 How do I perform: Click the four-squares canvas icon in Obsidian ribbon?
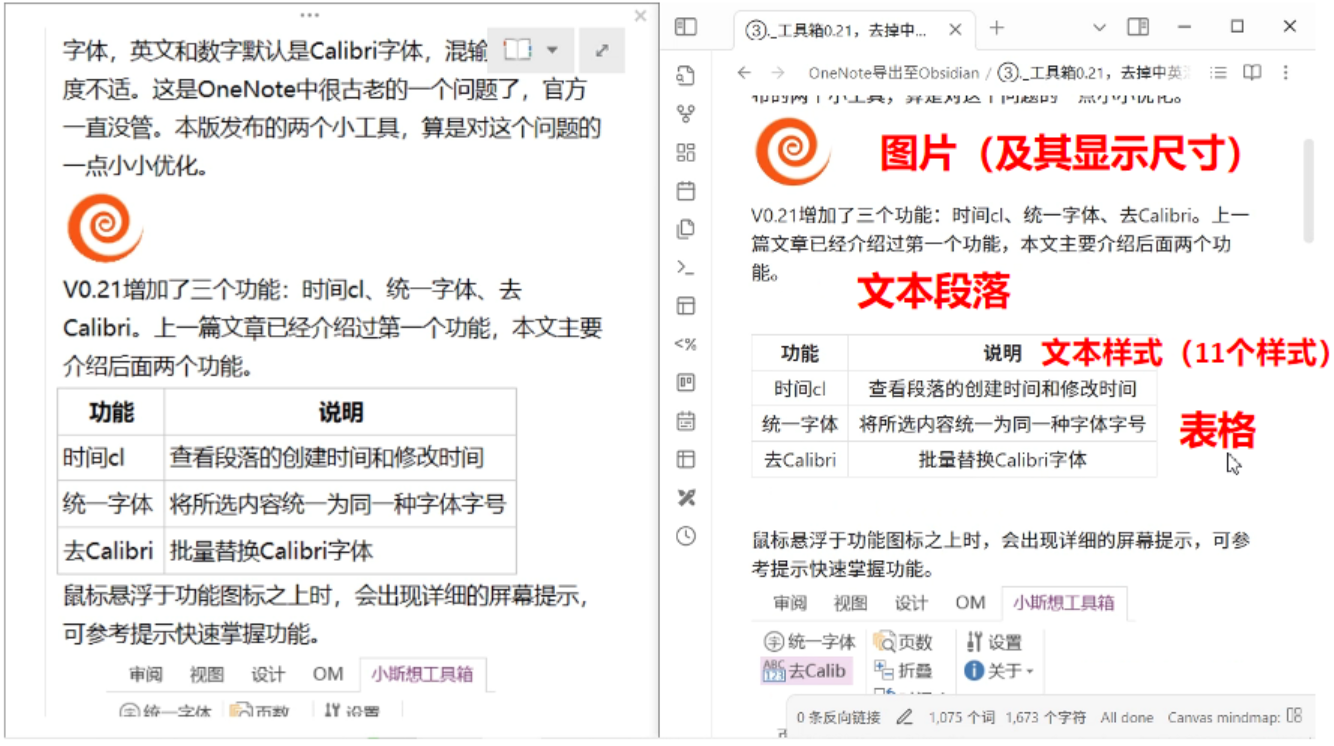[x=686, y=152]
